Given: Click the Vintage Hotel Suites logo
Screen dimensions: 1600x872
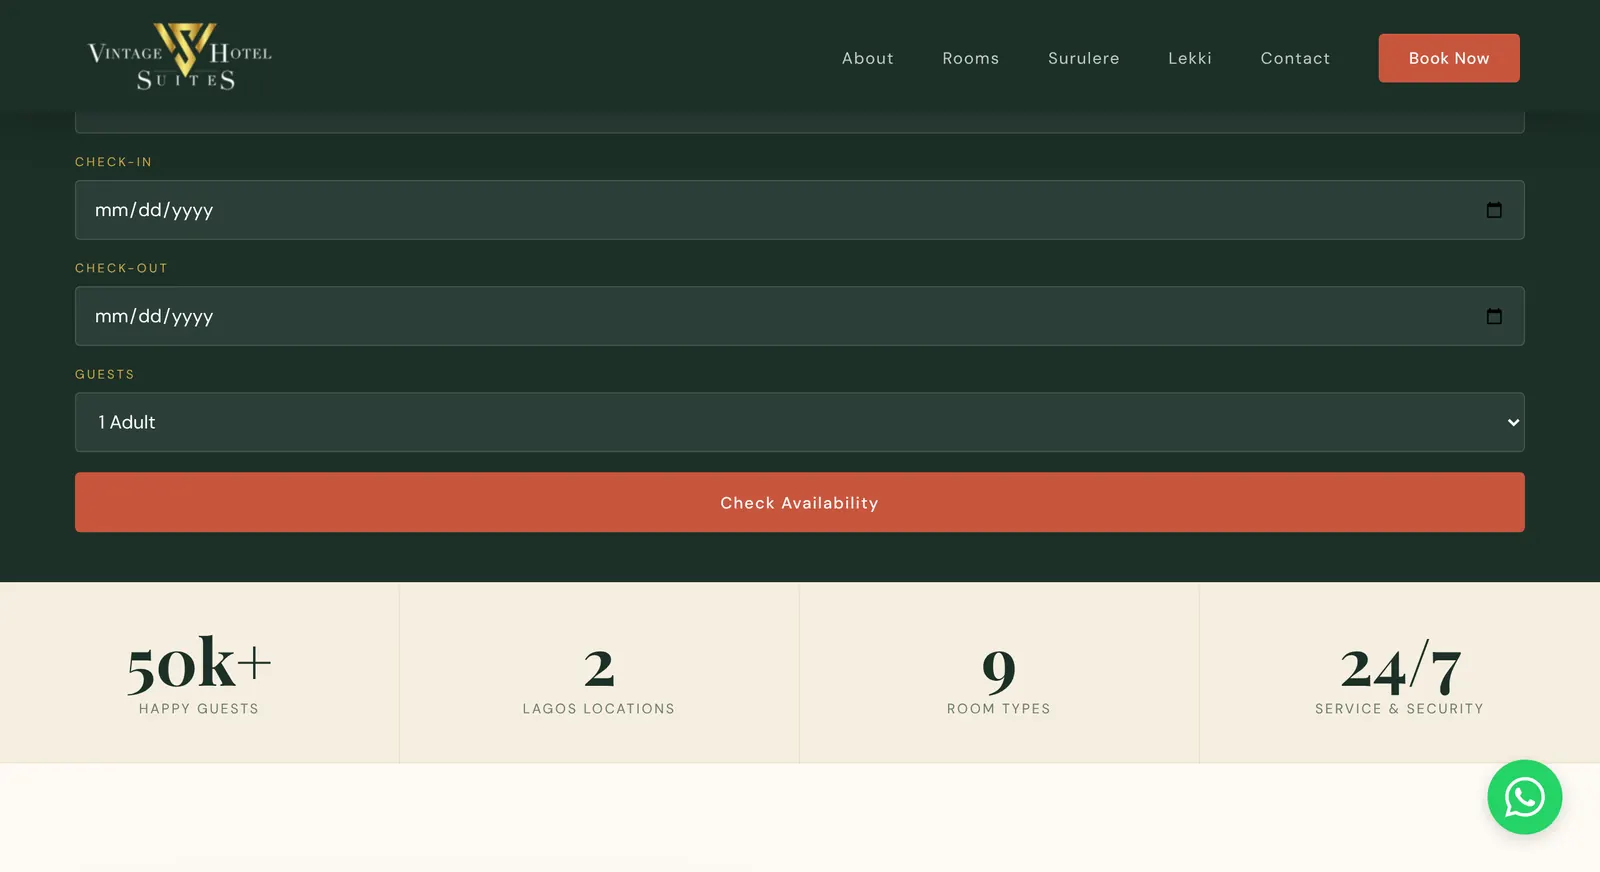Looking at the screenshot, I should click(180, 57).
